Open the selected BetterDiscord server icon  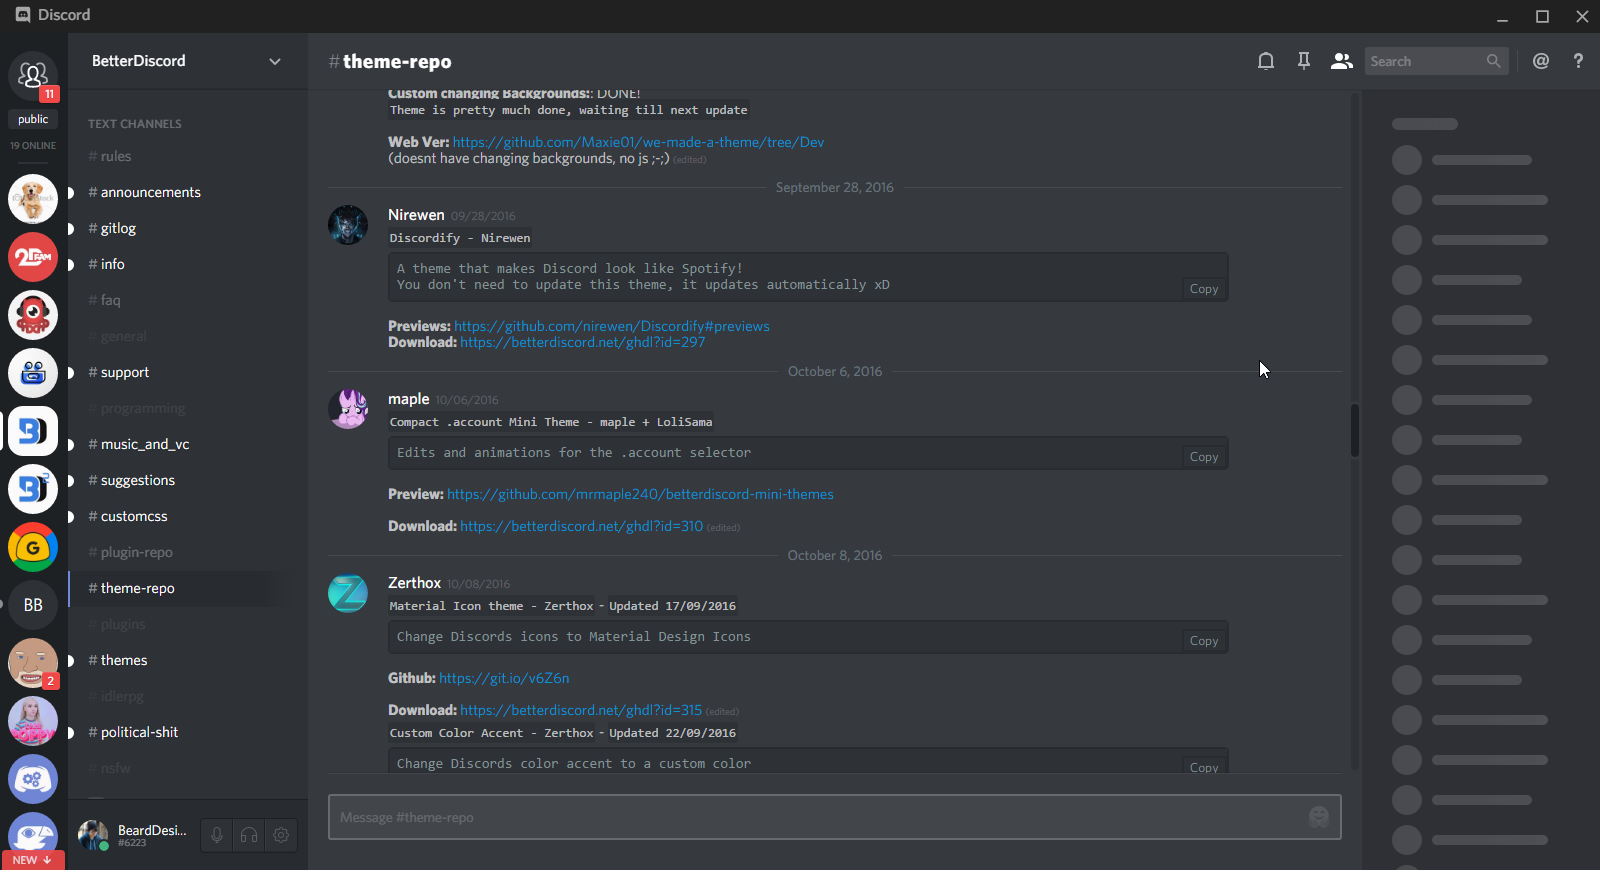point(33,431)
